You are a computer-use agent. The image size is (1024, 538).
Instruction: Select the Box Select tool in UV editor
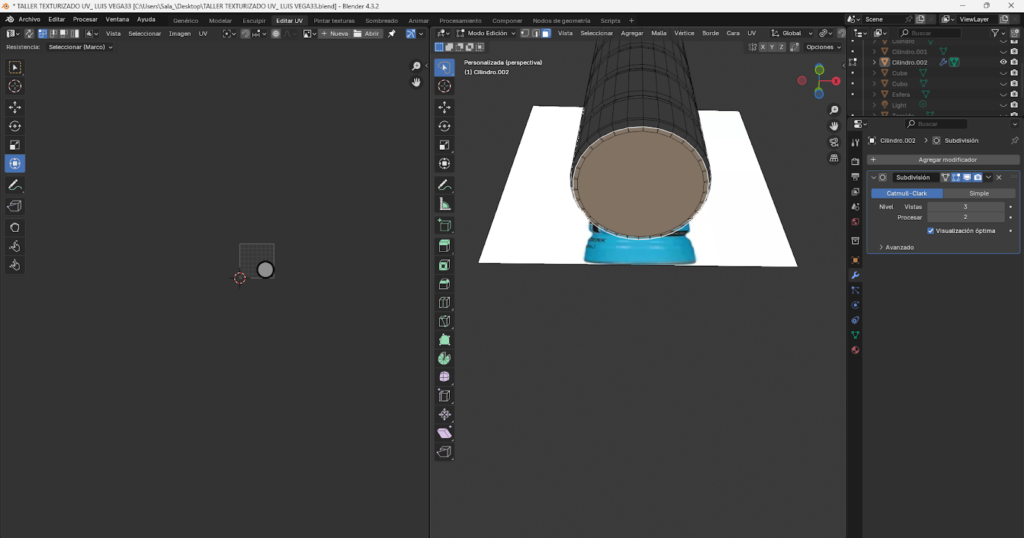14,67
